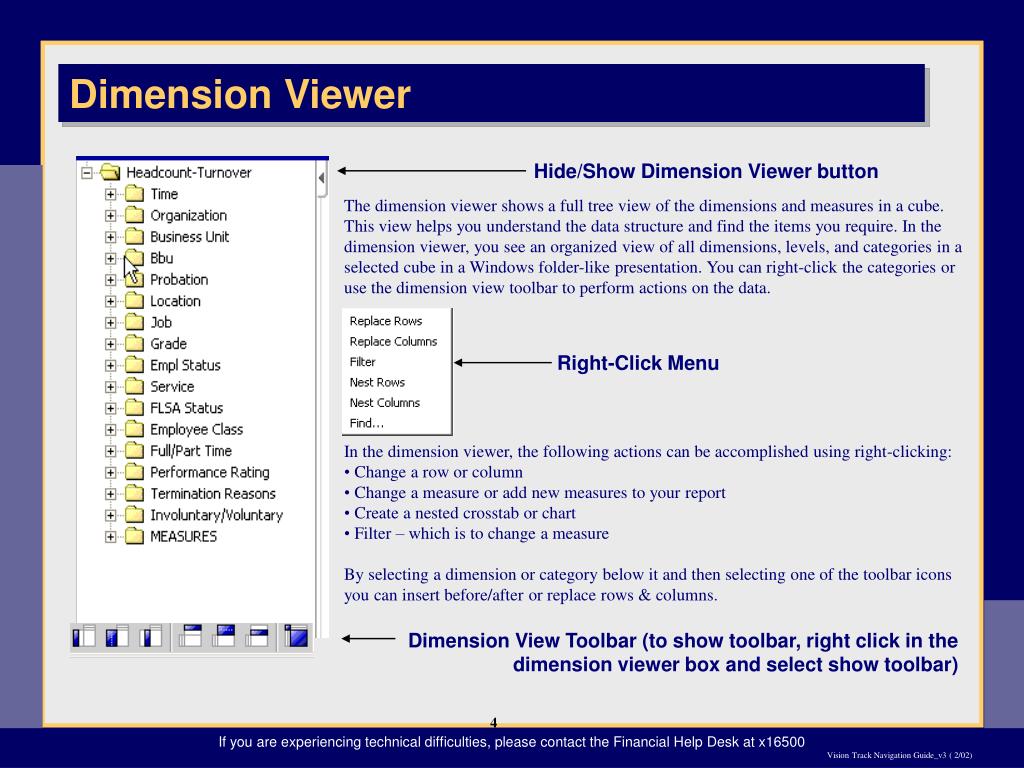Click the Replace Rows toolbar icon

click(117, 636)
